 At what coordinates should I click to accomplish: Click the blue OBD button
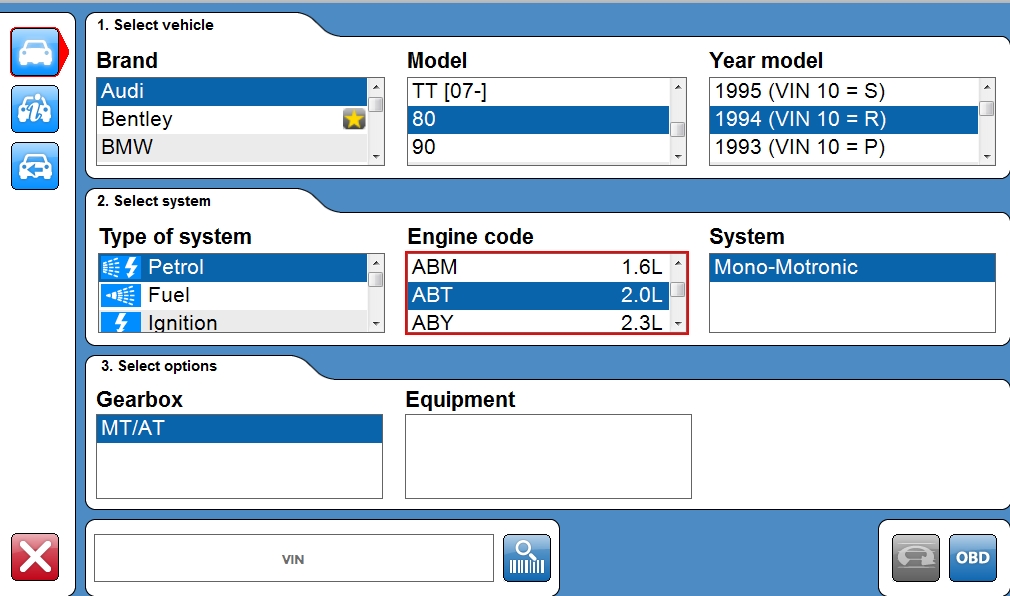click(973, 557)
